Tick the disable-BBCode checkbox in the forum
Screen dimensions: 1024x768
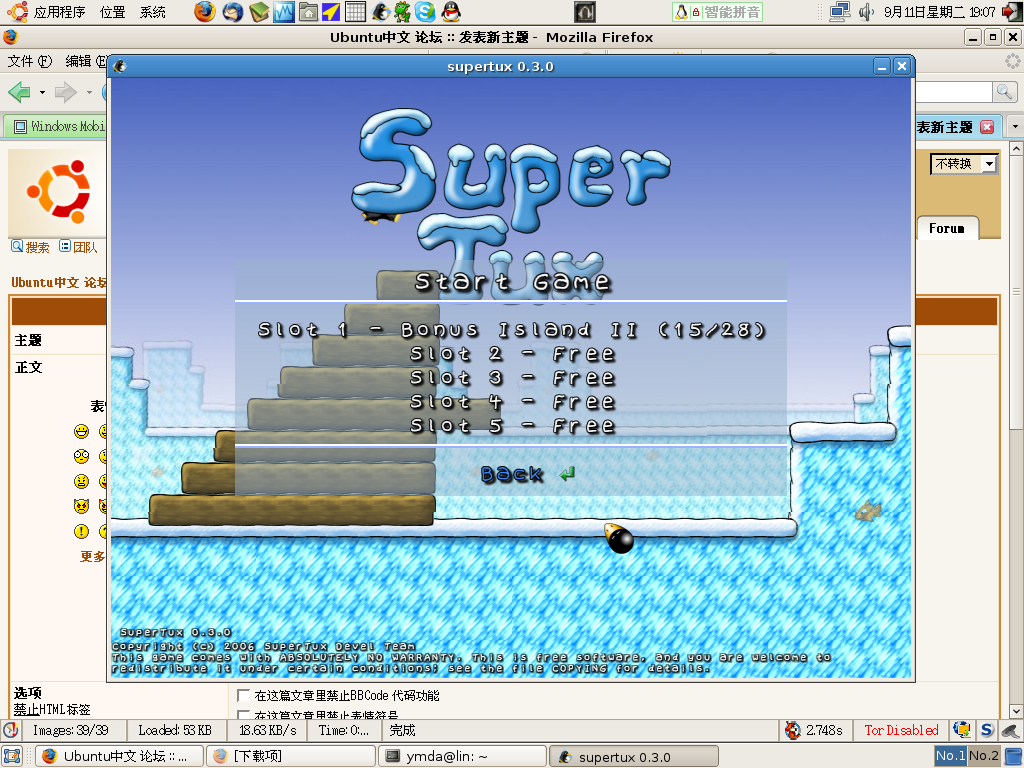click(243, 695)
